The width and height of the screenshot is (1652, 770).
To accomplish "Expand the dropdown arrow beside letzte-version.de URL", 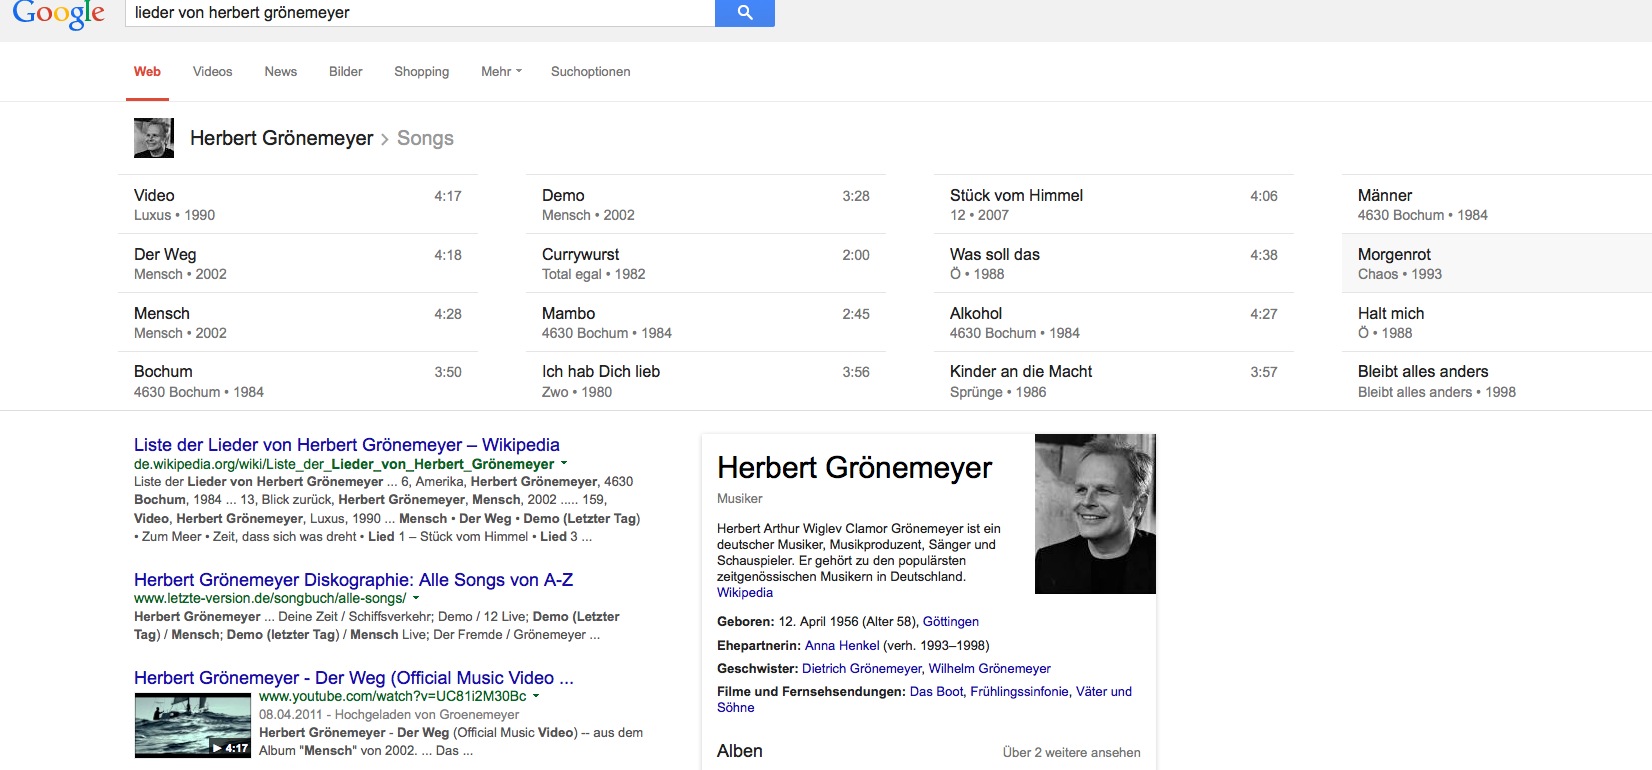I will (416, 598).
